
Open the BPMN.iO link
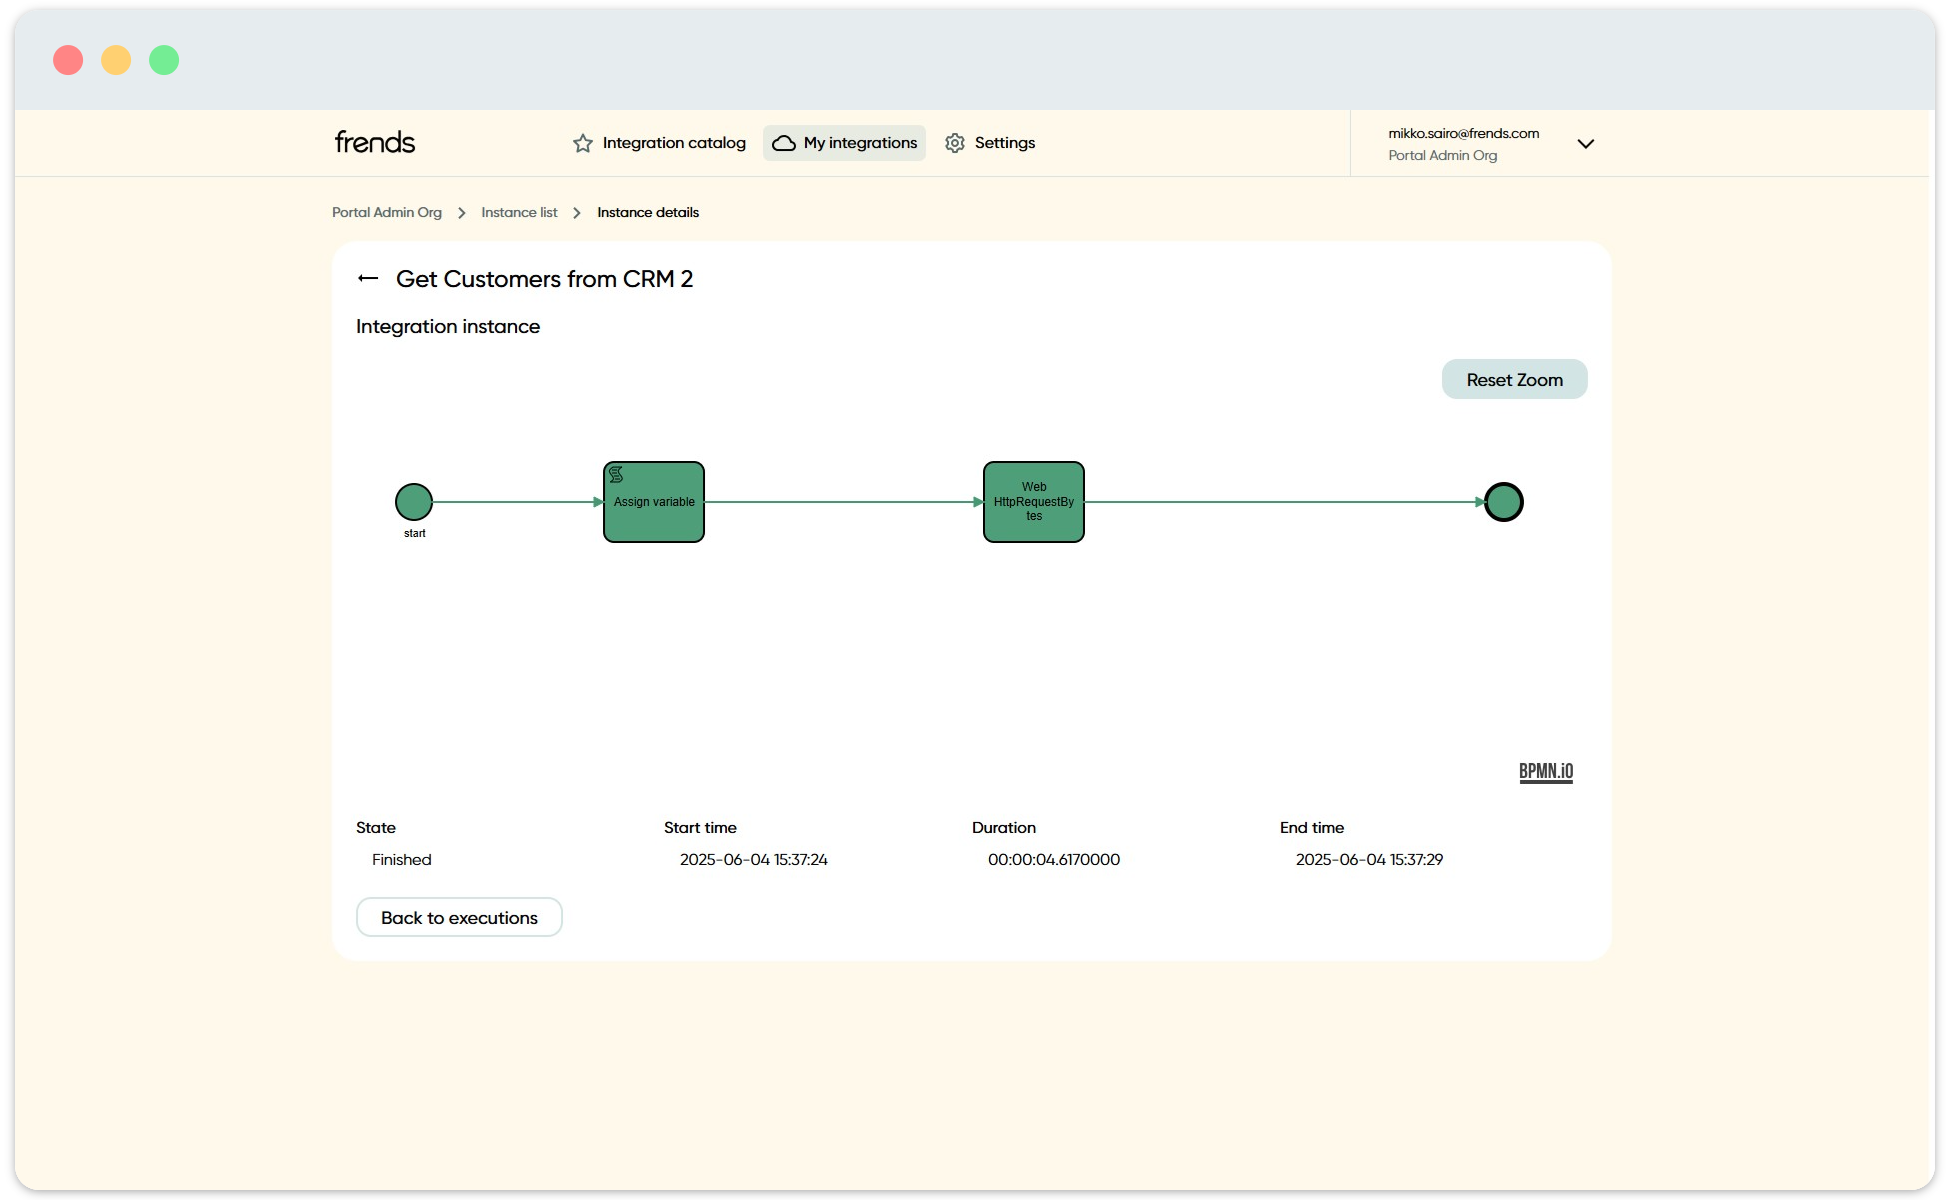point(1544,771)
